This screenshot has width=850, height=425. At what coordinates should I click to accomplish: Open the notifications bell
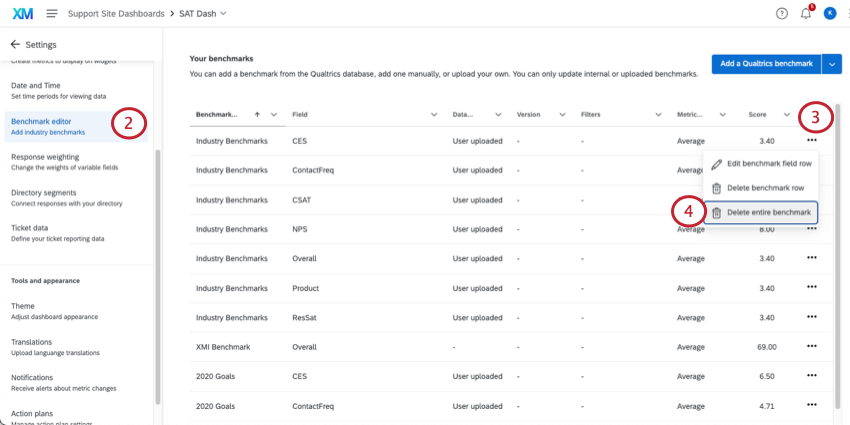point(806,13)
